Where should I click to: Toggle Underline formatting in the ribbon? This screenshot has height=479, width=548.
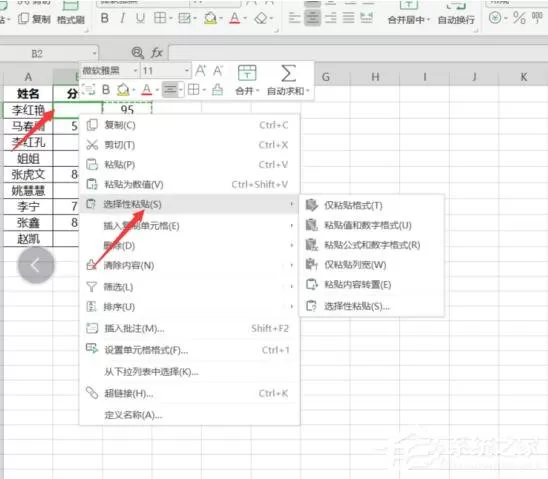[140, 18]
